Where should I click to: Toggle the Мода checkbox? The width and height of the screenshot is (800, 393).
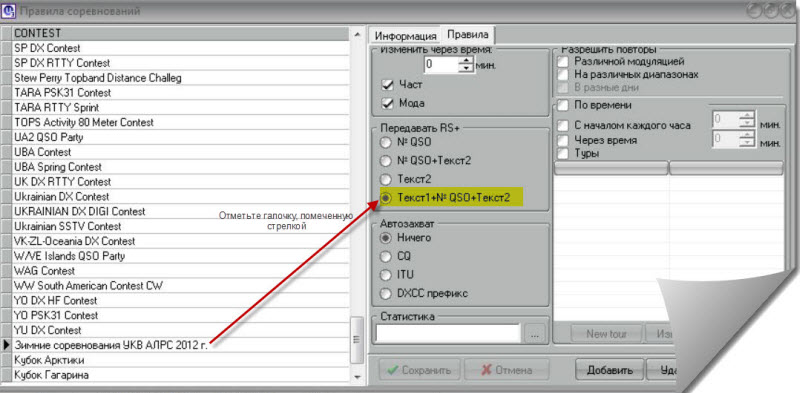(x=388, y=103)
